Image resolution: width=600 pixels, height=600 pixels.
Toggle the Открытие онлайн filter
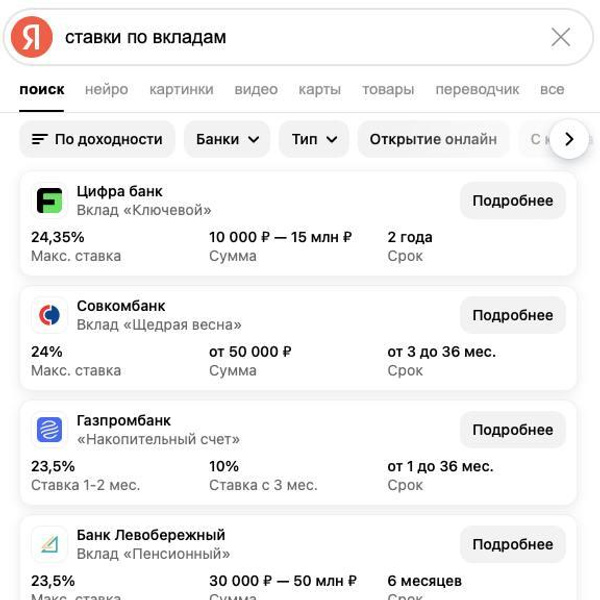pos(433,140)
